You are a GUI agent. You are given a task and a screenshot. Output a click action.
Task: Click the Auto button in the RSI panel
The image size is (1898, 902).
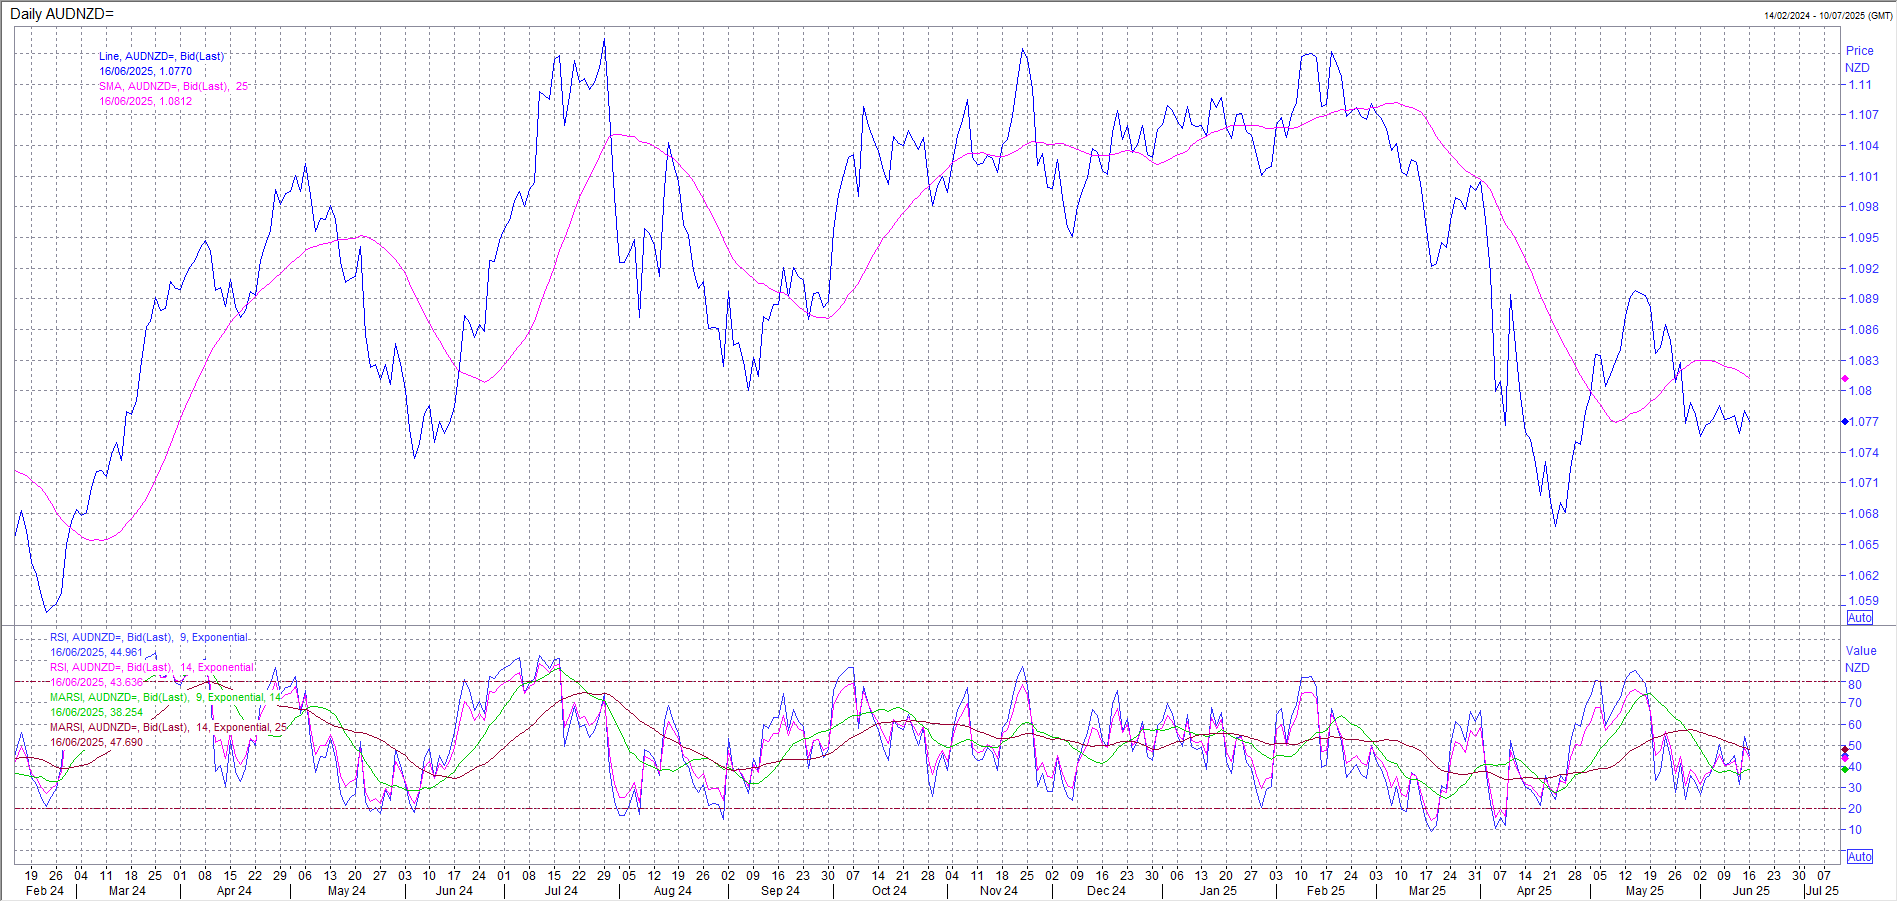(1859, 857)
